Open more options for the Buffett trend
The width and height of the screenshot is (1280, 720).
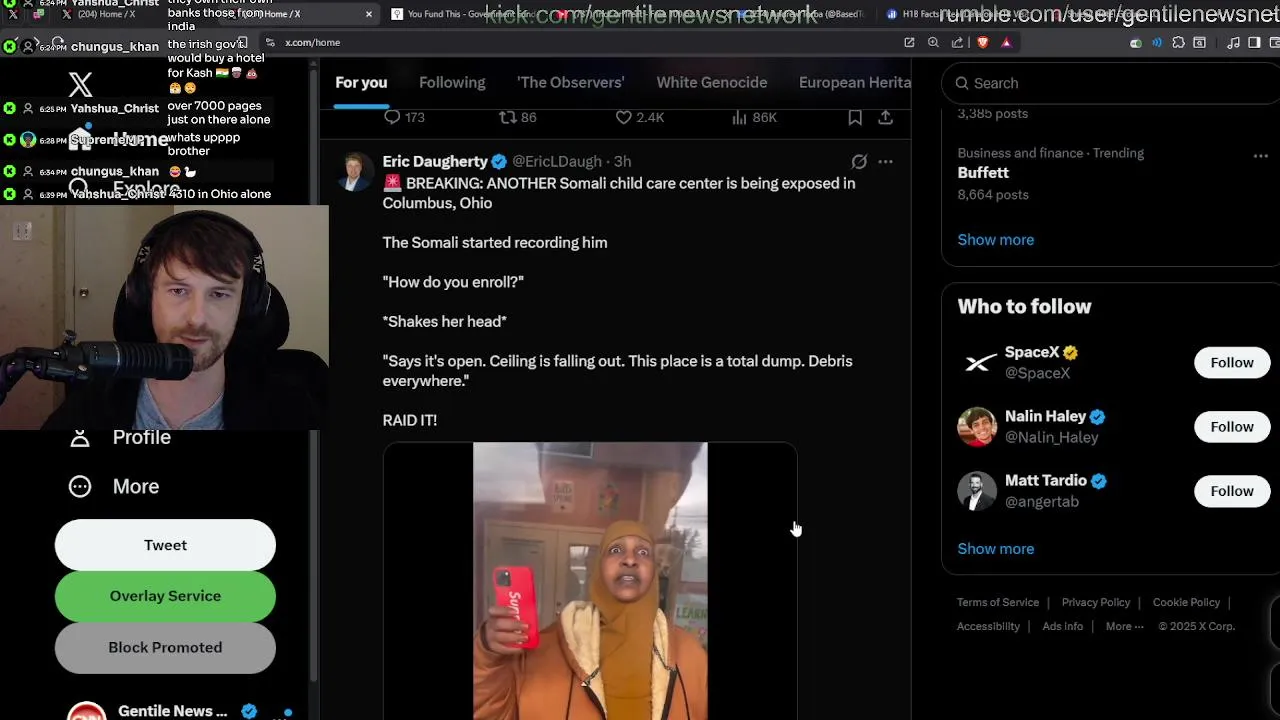pos(1260,156)
